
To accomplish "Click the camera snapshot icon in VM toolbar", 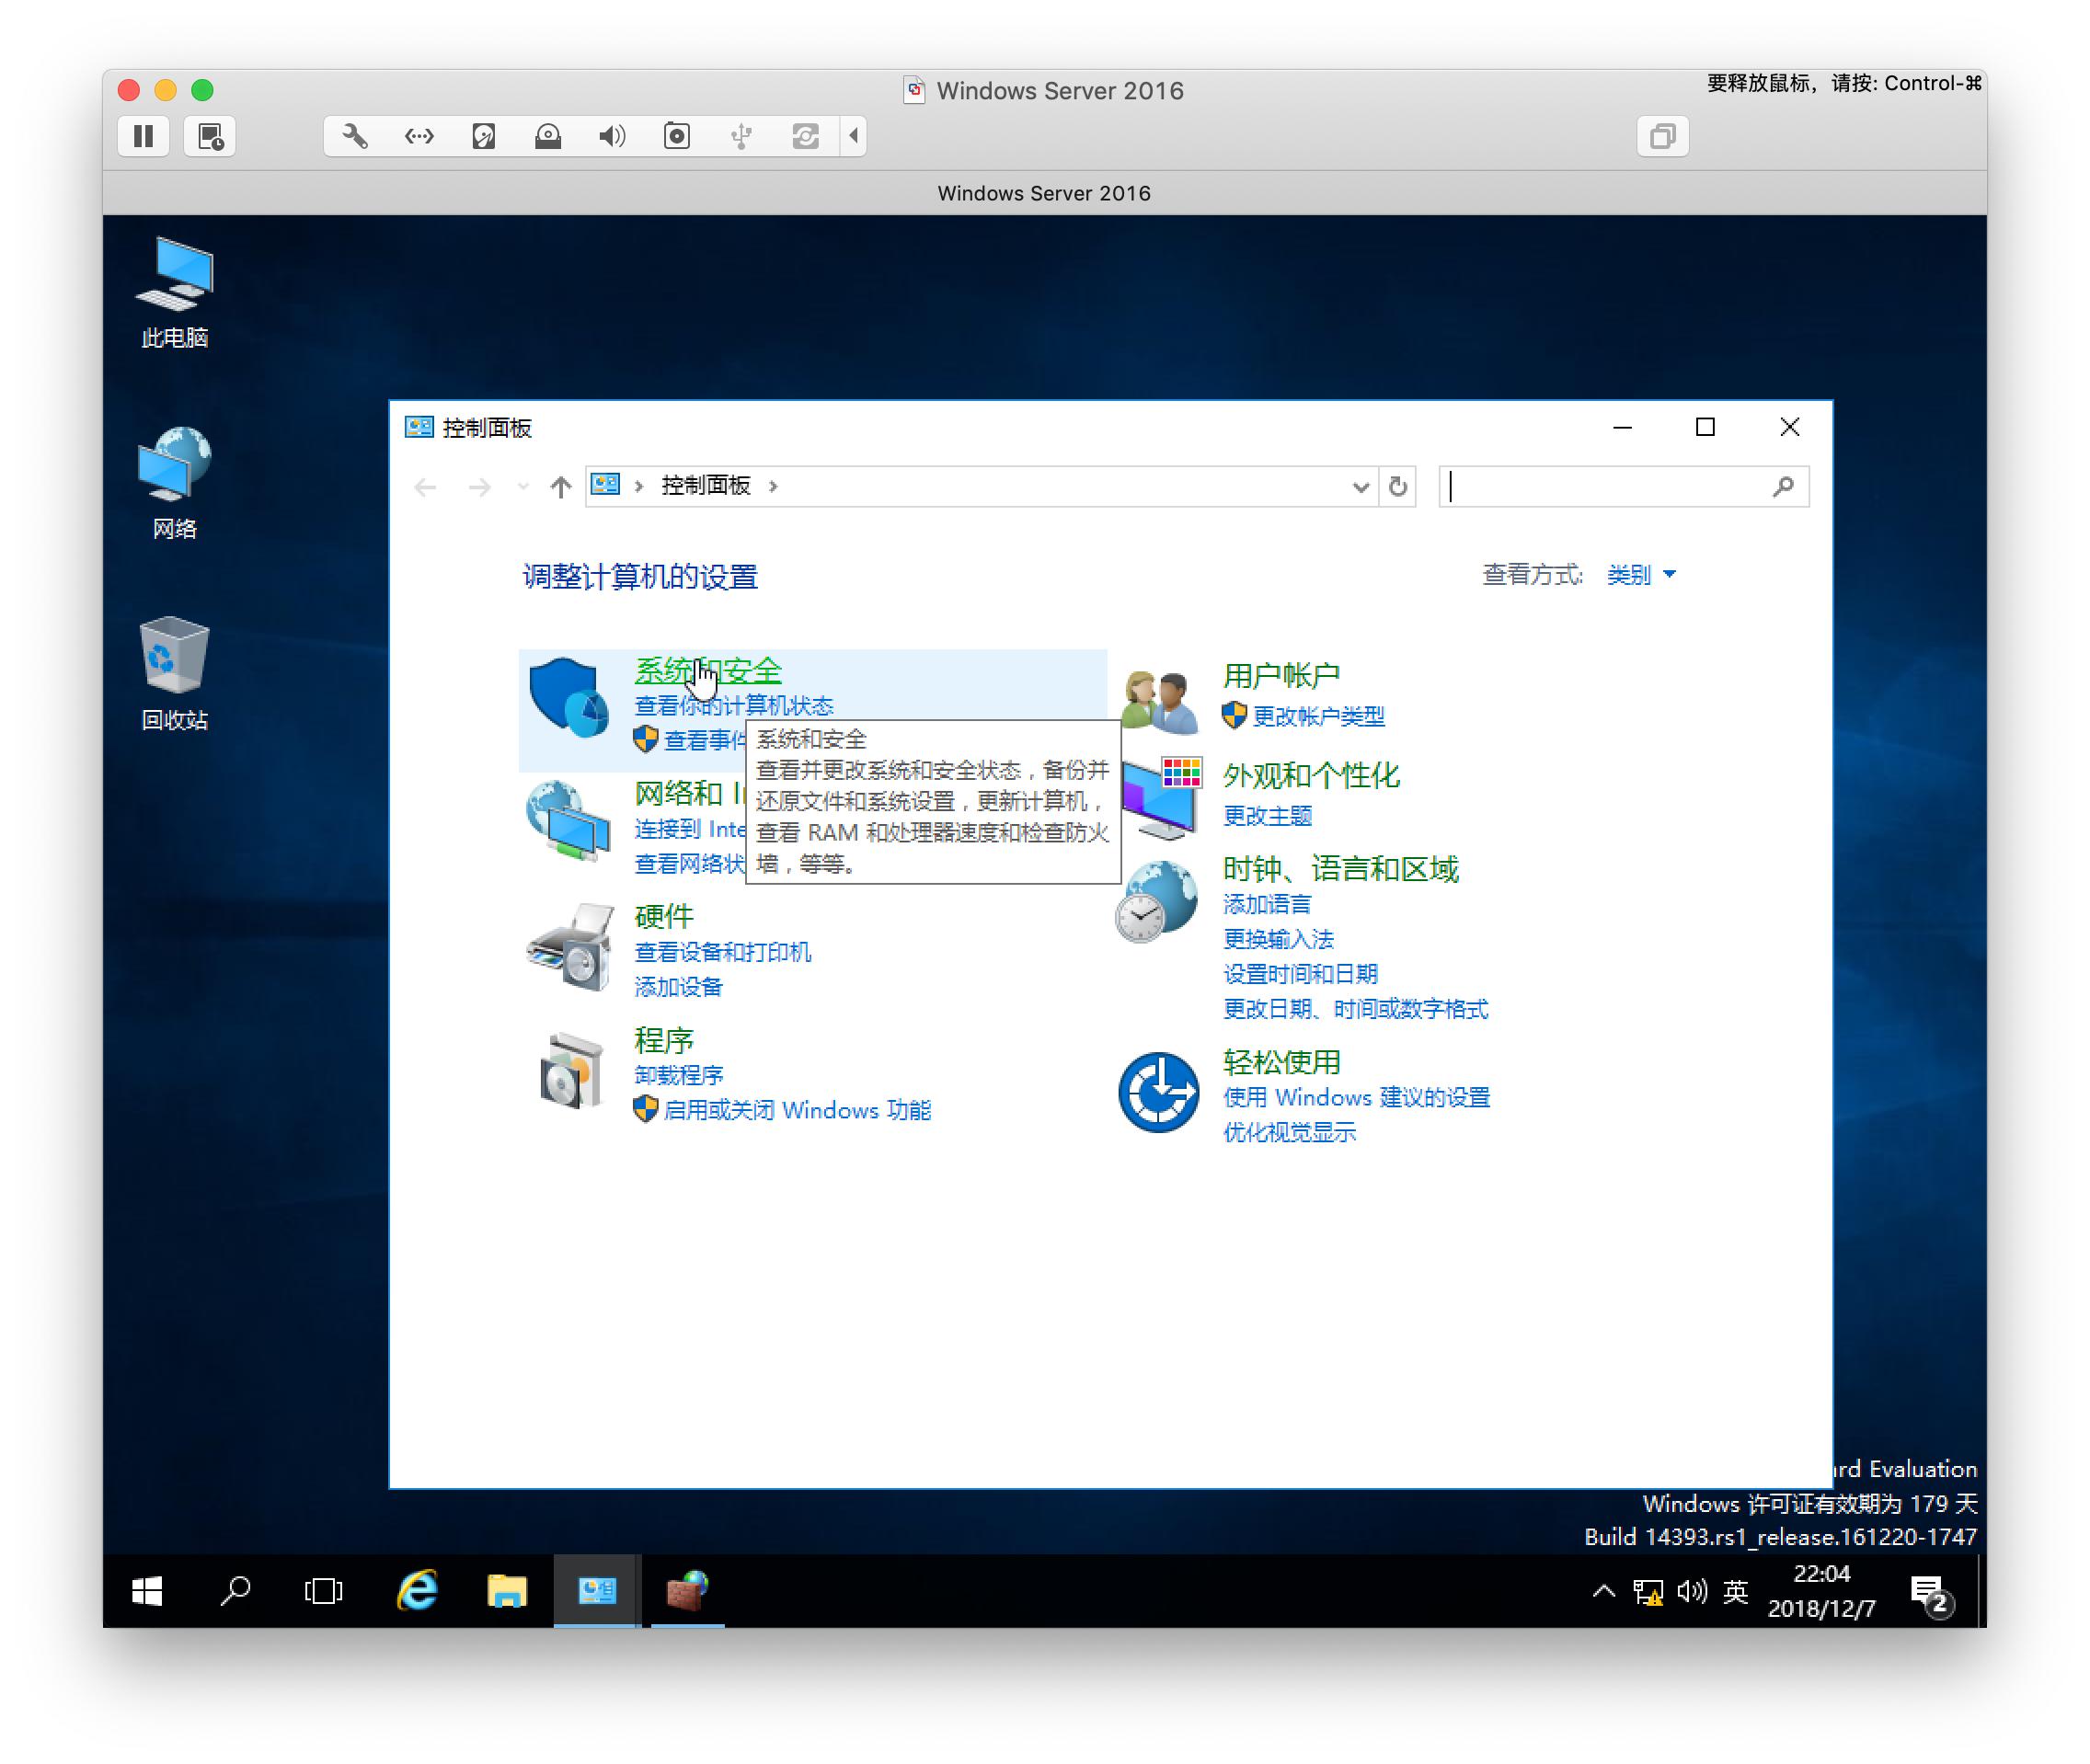I will (677, 136).
